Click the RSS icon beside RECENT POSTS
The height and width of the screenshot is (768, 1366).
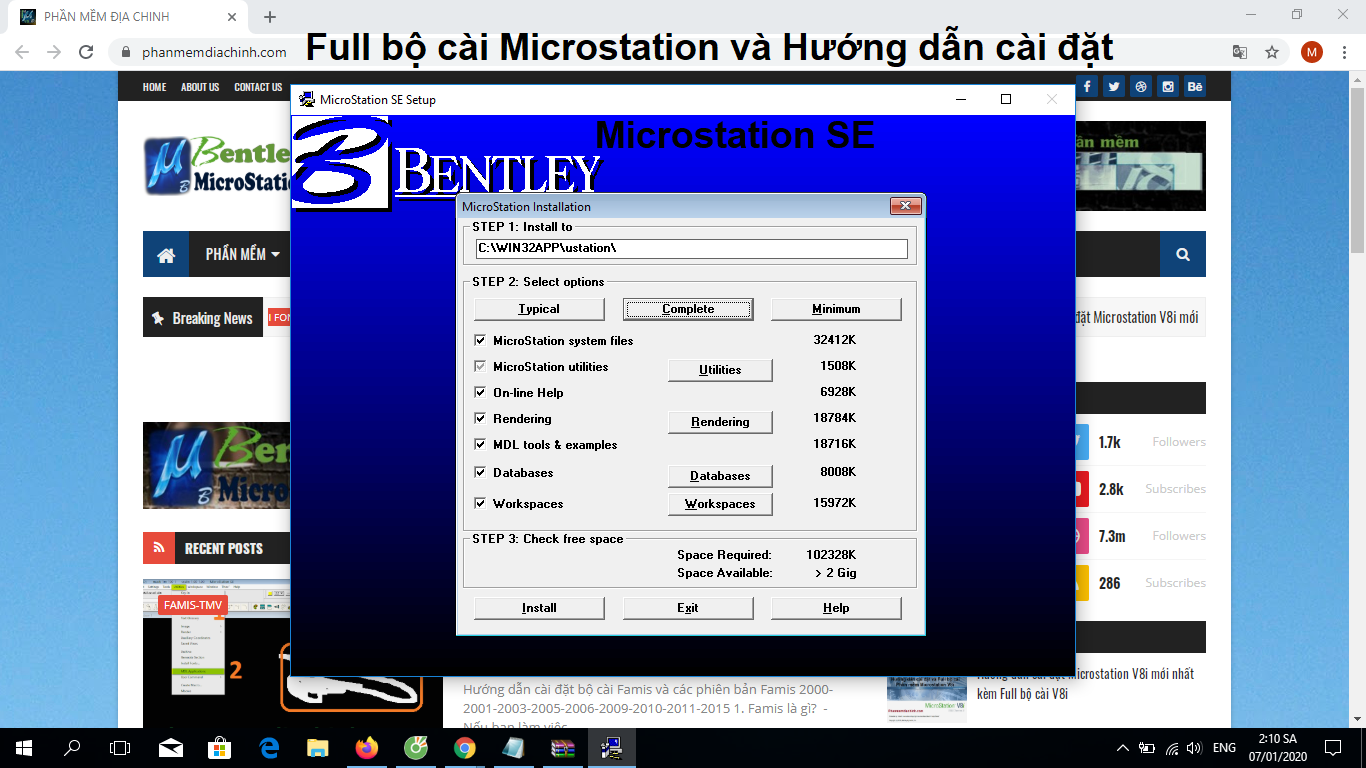point(159,548)
